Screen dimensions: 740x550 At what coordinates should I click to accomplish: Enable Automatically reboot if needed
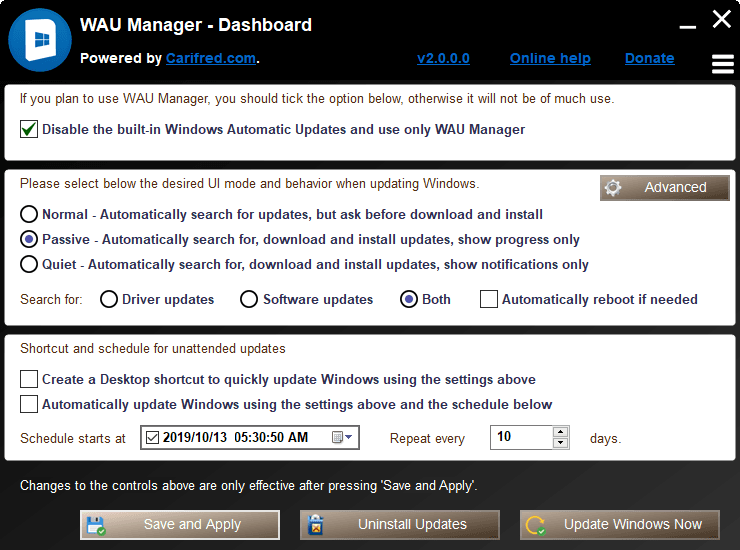tap(488, 299)
